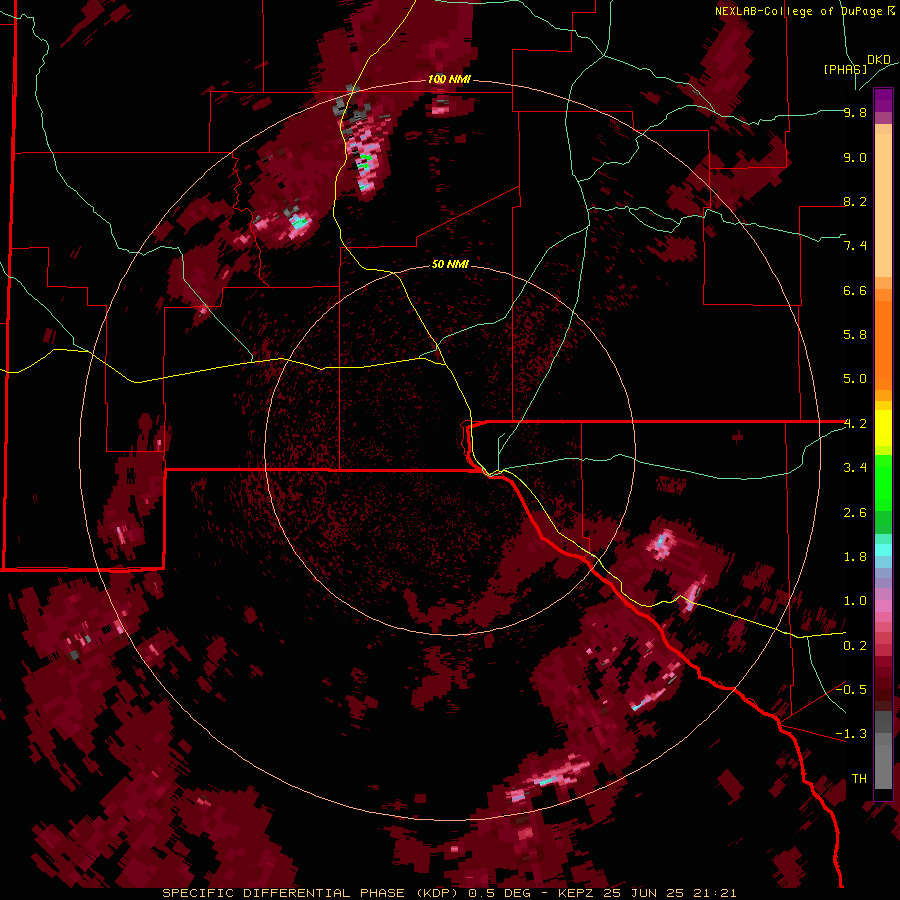Select the 6.6 value on the scale

point(855,290)
